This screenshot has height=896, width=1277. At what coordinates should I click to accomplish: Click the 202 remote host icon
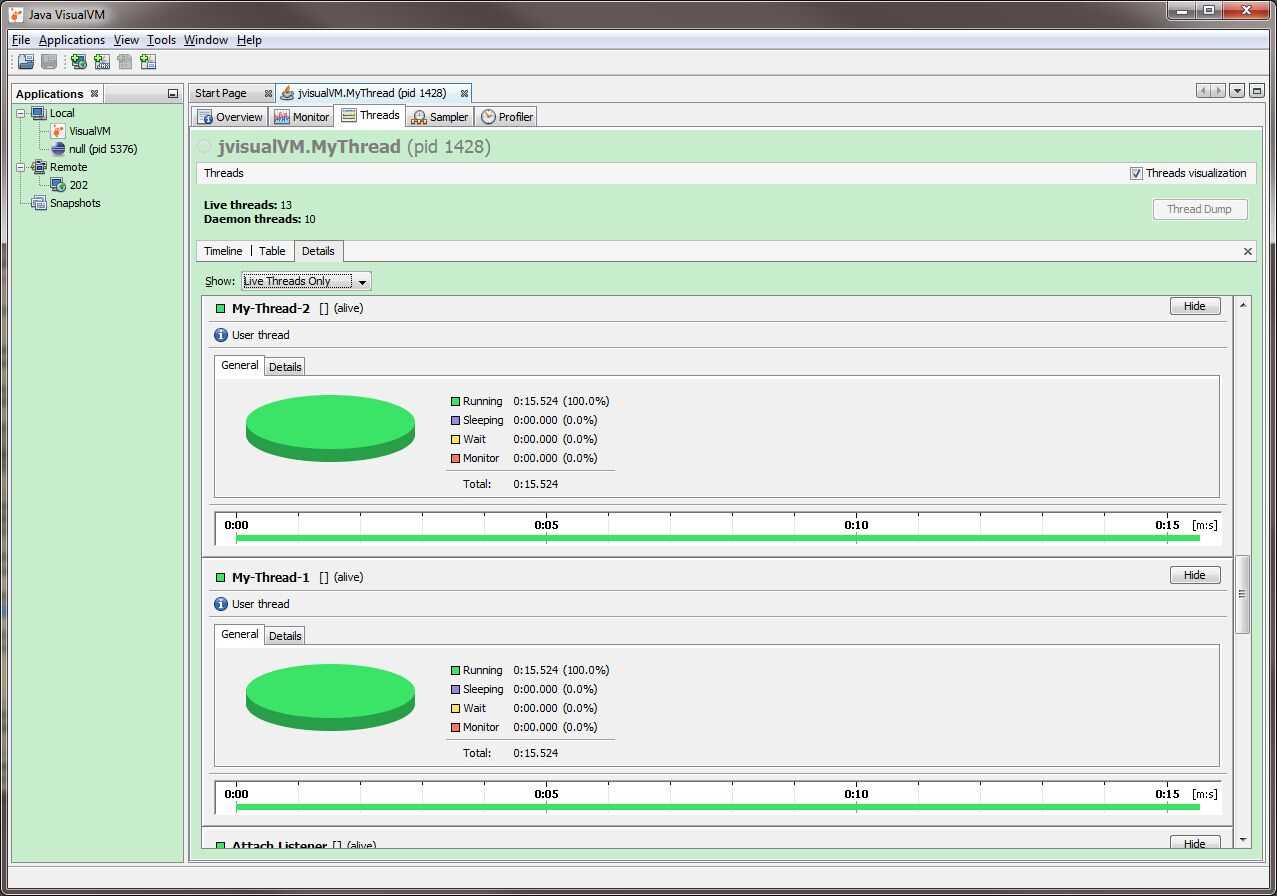coord(58,185)
